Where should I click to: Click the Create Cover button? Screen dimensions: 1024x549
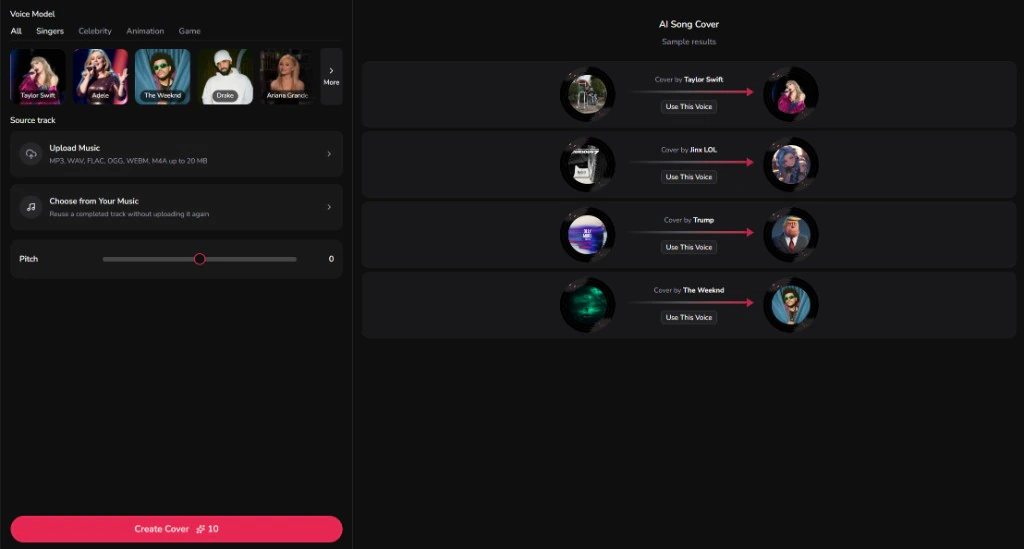click(x=176, y=529)
